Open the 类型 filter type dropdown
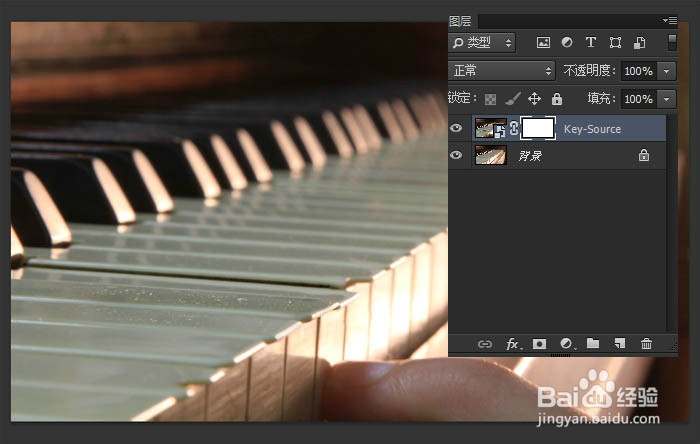 click(x=482, y=43)
